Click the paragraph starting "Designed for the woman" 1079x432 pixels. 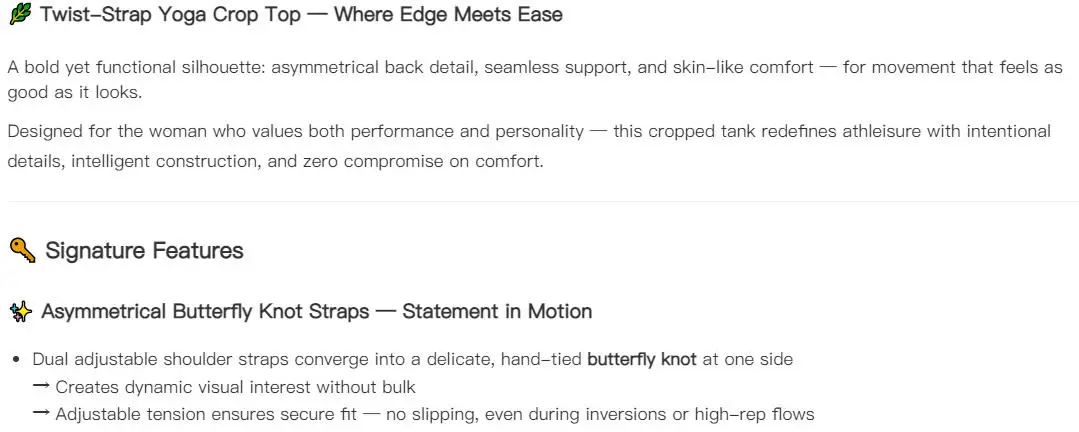tap(529, 146)
